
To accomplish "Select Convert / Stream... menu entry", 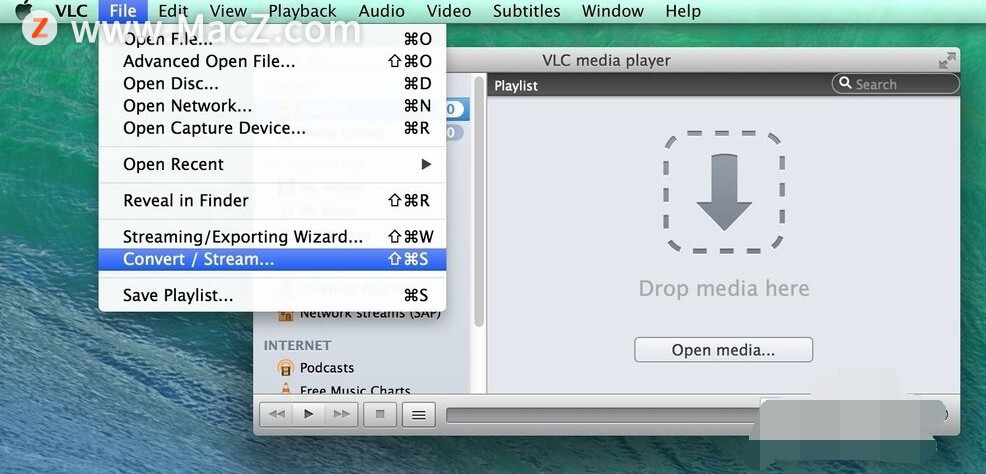I will (272, 259).
